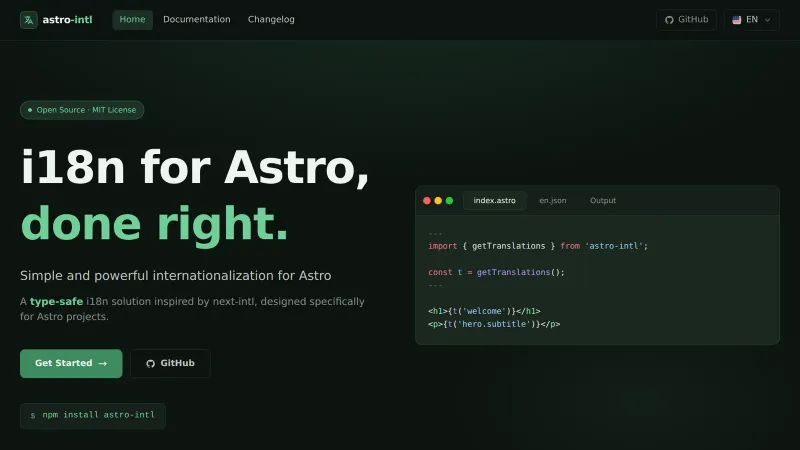Open GitHub link in the top navigation bar
This screenshot has height=450, width=800.
click(x=686, y=19)
